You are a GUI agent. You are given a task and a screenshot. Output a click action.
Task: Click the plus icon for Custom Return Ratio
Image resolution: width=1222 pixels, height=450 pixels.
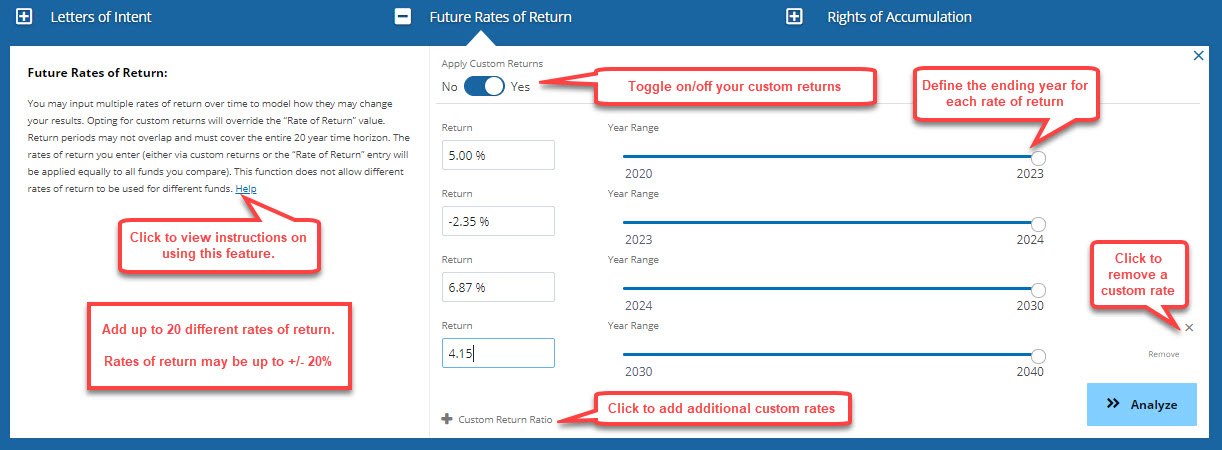coord(447,419)
